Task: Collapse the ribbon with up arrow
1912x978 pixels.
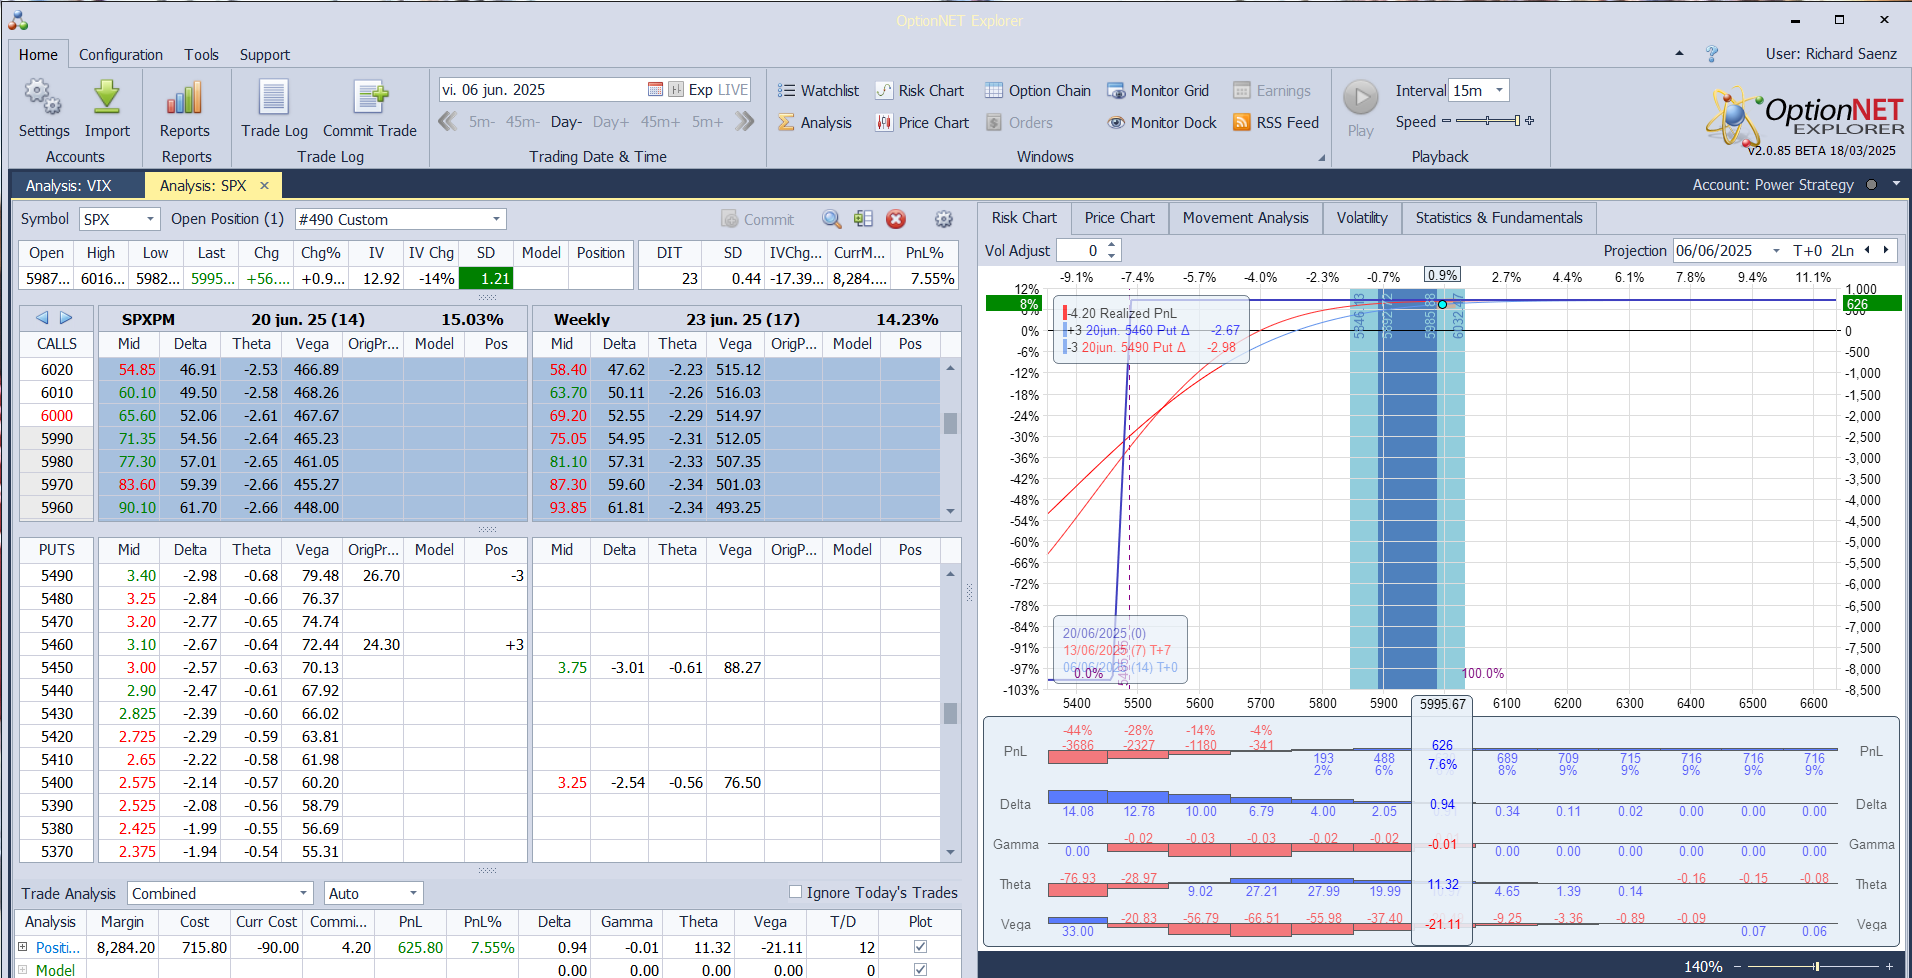Action: coord(1679,54)
